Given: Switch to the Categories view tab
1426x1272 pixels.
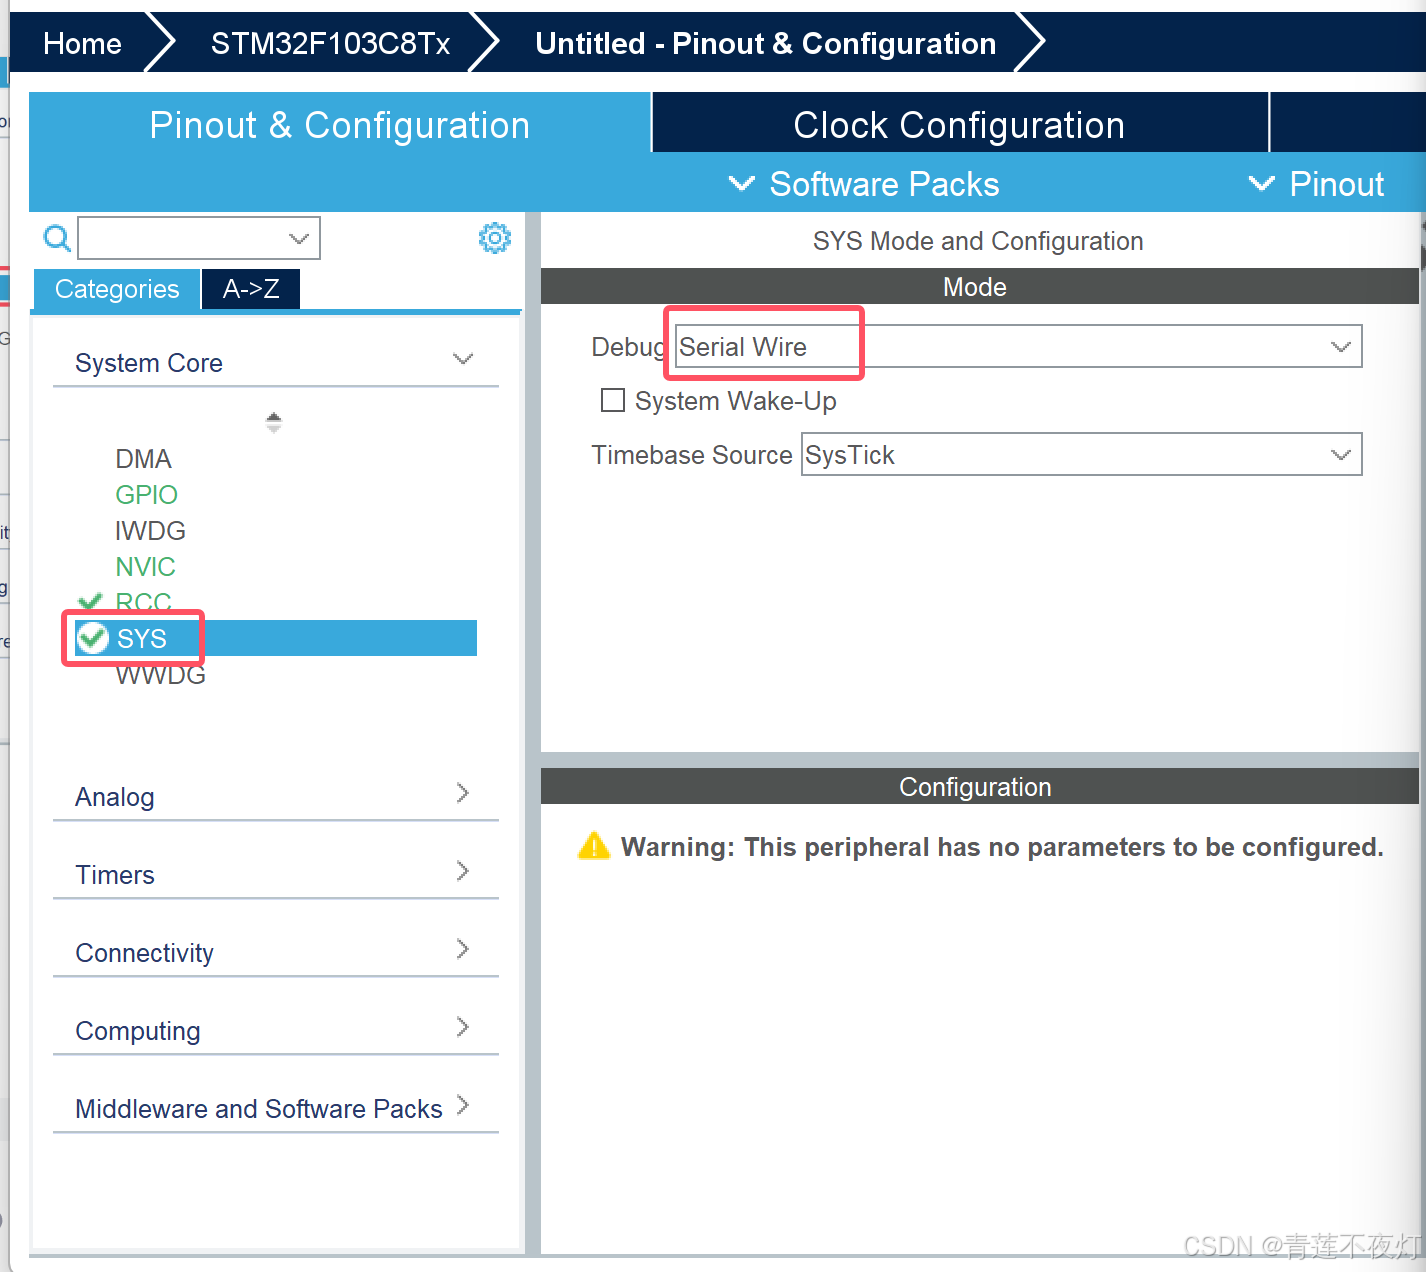Looking at the screenshot, I should click(x=117, y=289).
